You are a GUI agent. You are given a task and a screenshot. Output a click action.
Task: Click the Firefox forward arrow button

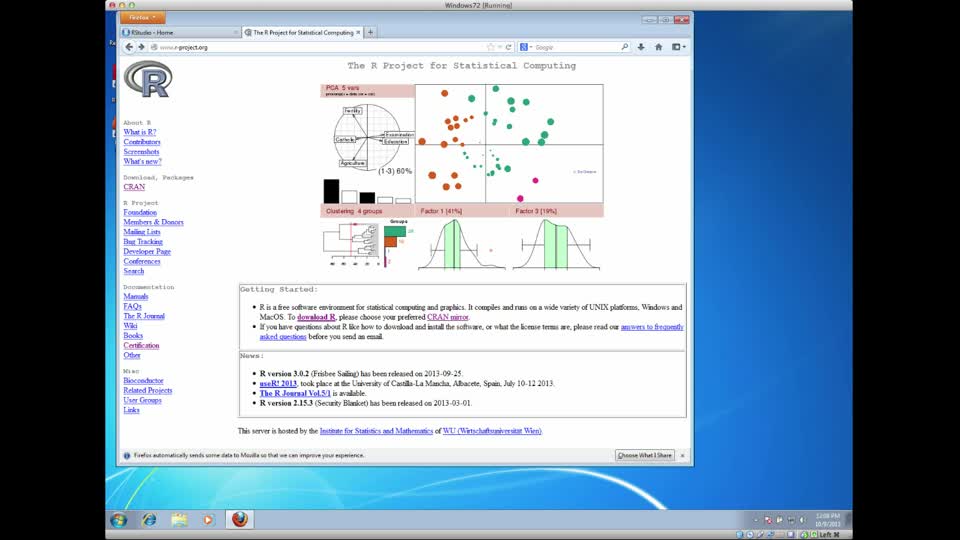click(141, 47)
